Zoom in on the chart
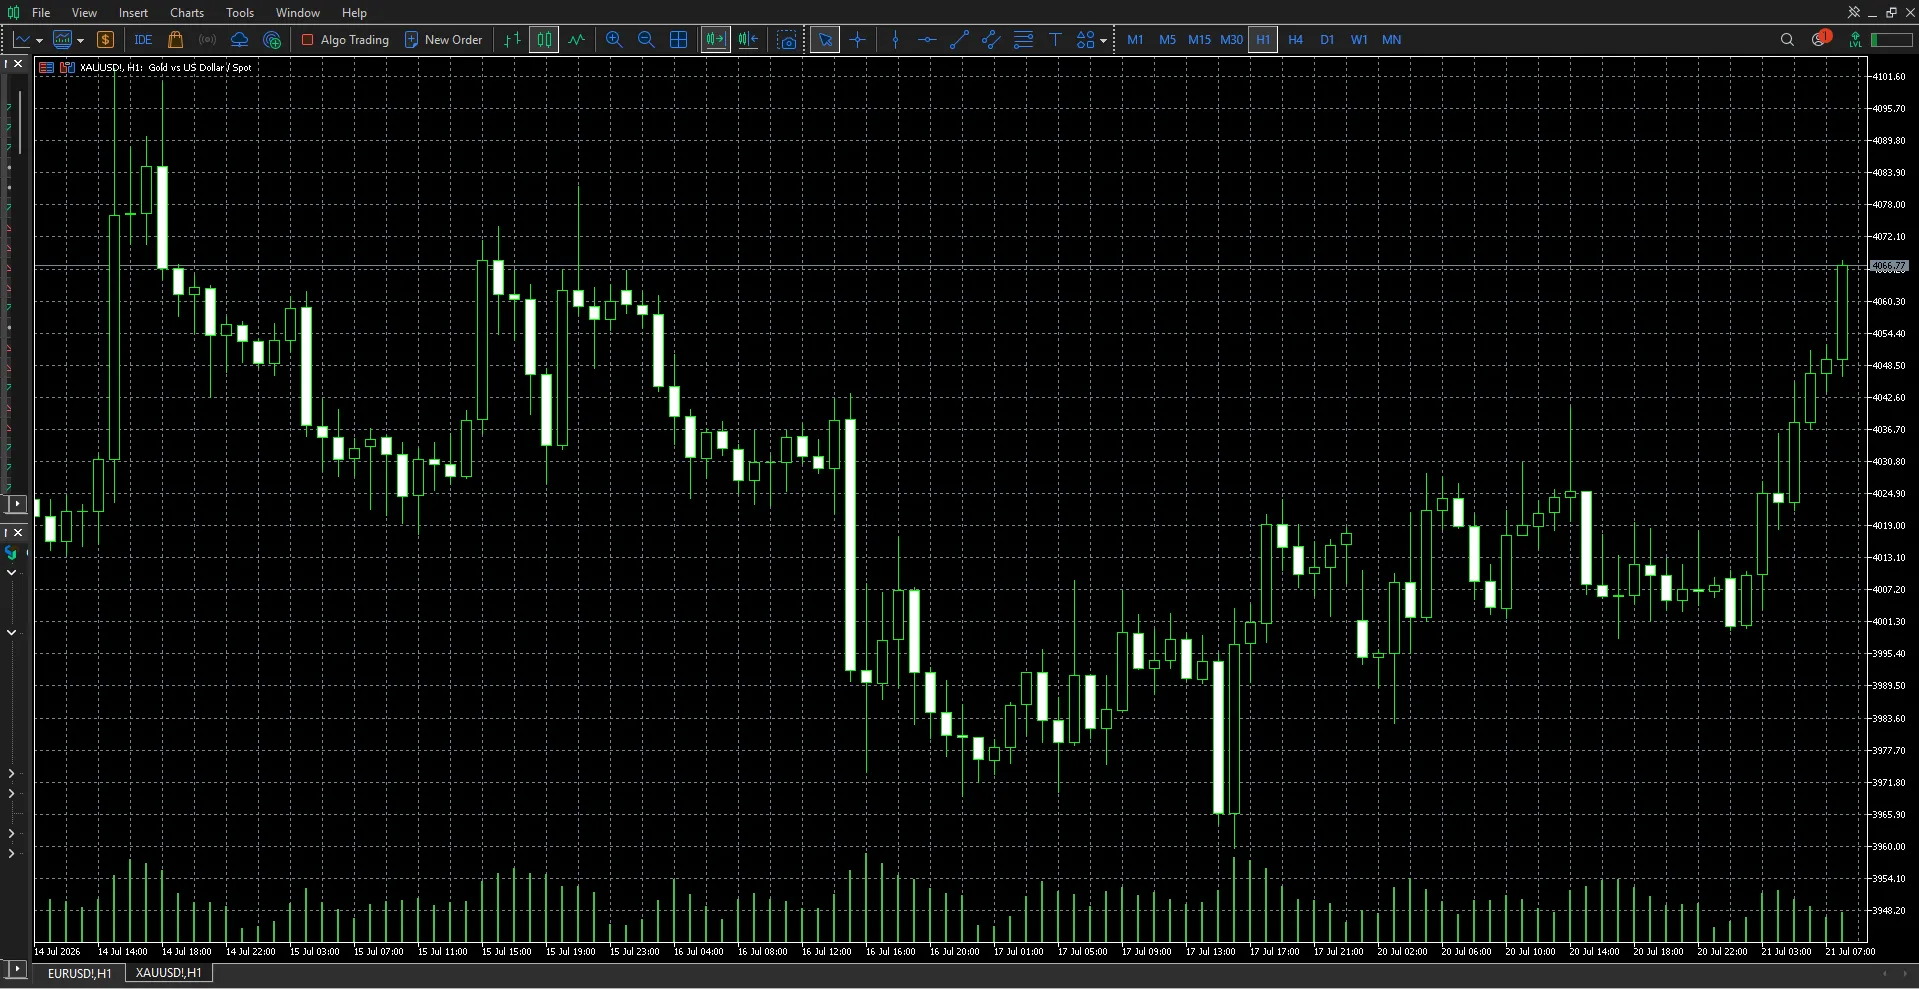The width and height of the screenshot is (1919, 989). click(614, 40)
